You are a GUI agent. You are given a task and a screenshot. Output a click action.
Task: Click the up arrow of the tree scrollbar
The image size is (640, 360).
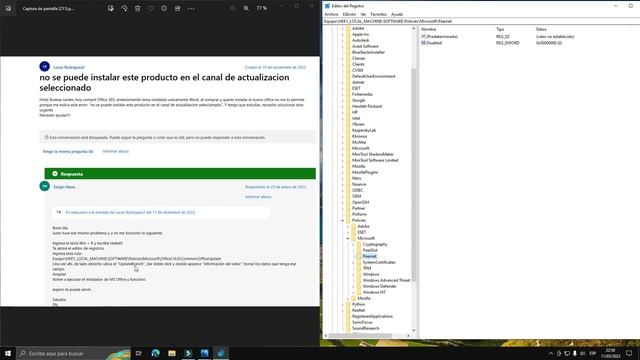pyautogui.click(x=414, y=29)
